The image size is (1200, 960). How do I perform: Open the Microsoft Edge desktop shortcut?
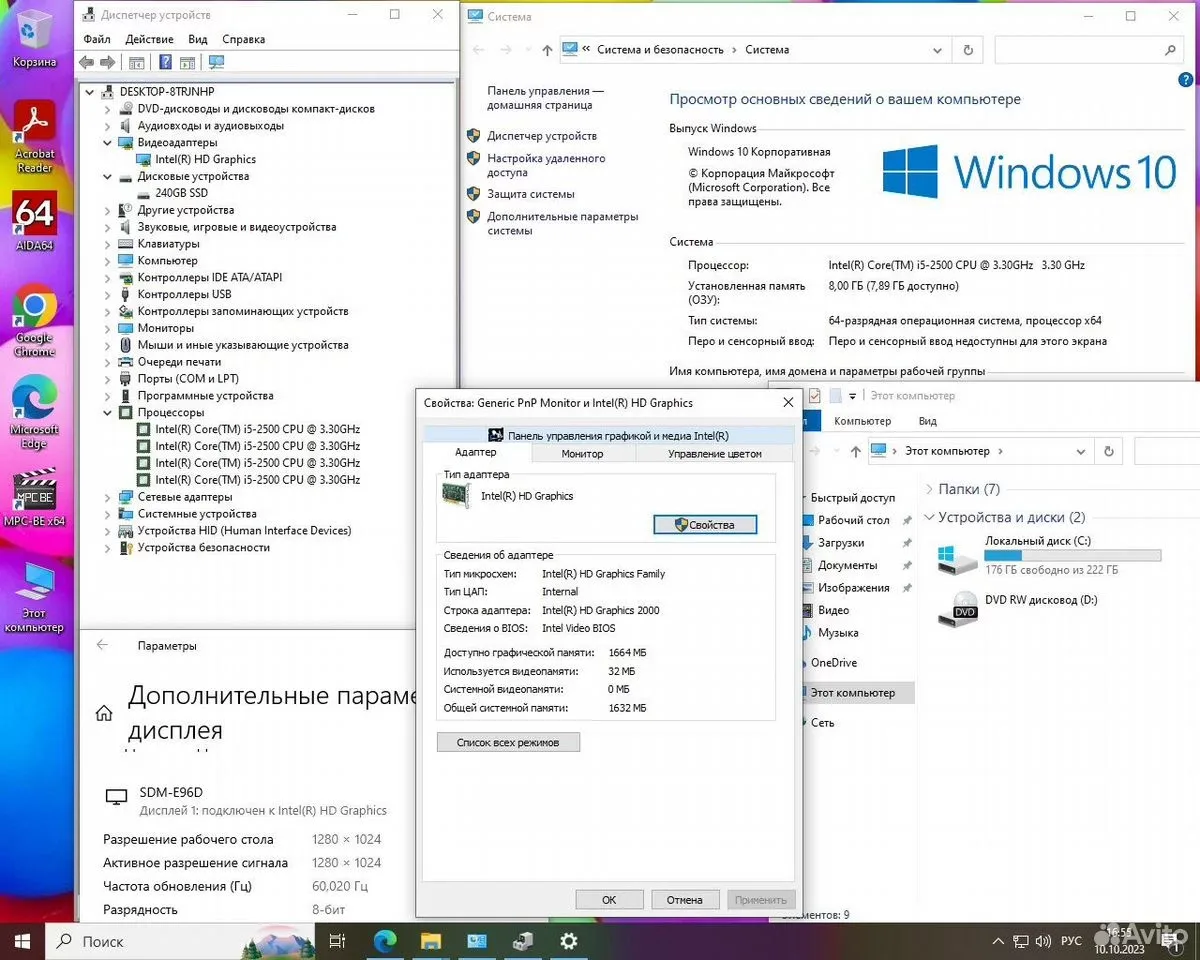point(34,412)
